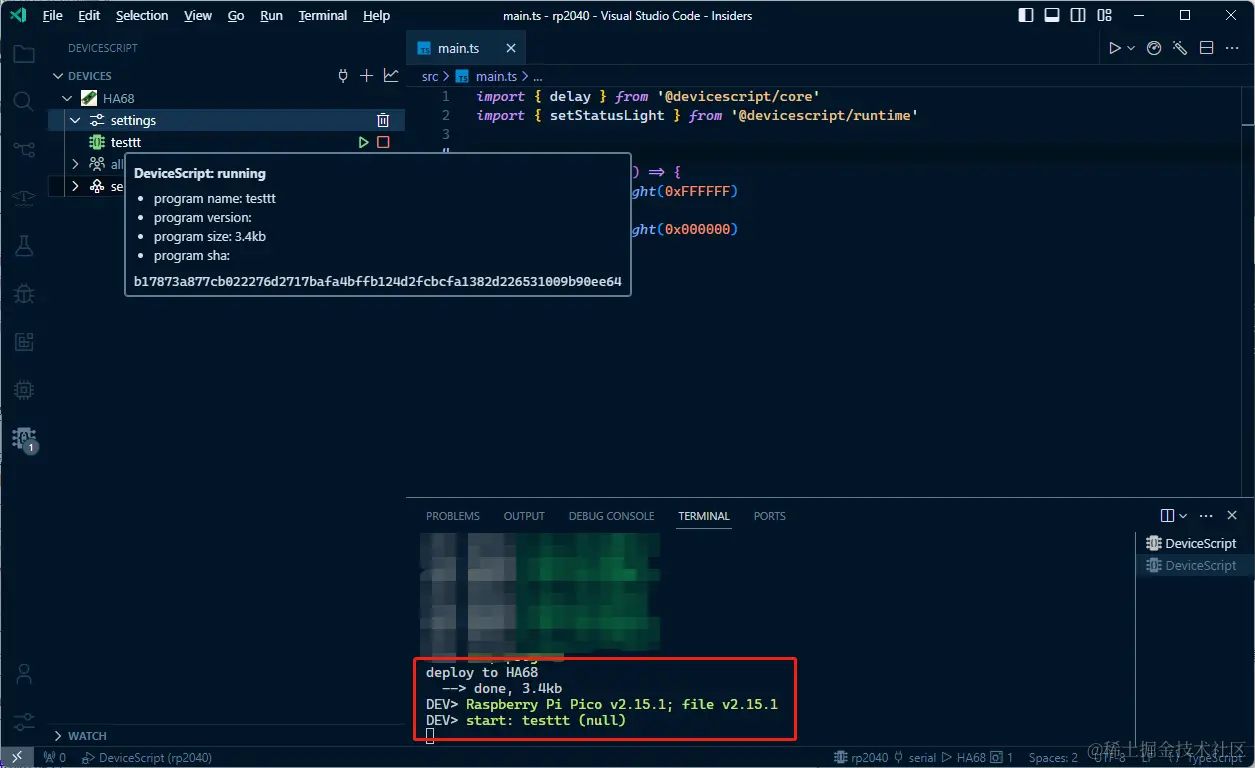Stop testtt with the red square icon

click(x=383, y=142)
